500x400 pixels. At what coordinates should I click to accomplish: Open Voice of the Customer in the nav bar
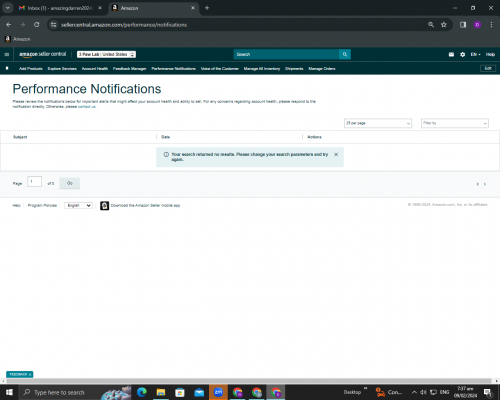click(220, 69)
